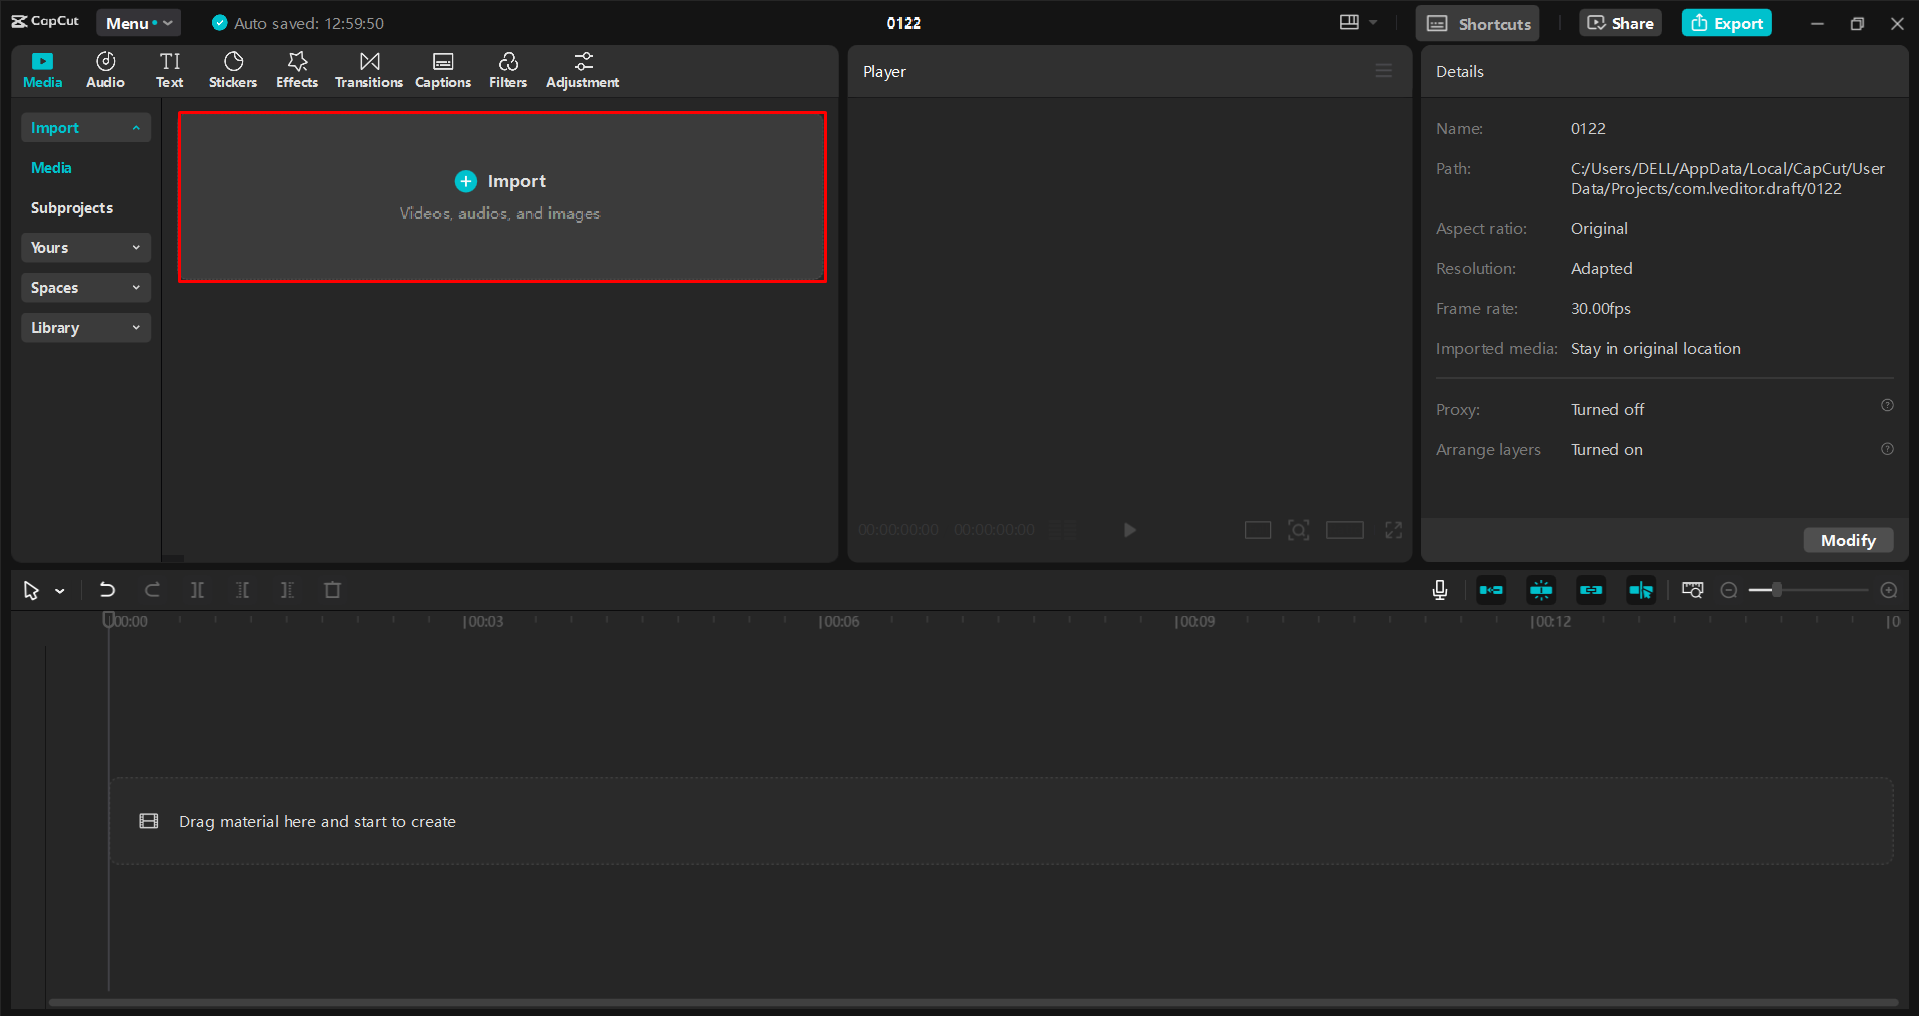This screenshot has height=1016, width=1919.
Task: Select the voiceover microphone icon
Action: point(1440,590)
